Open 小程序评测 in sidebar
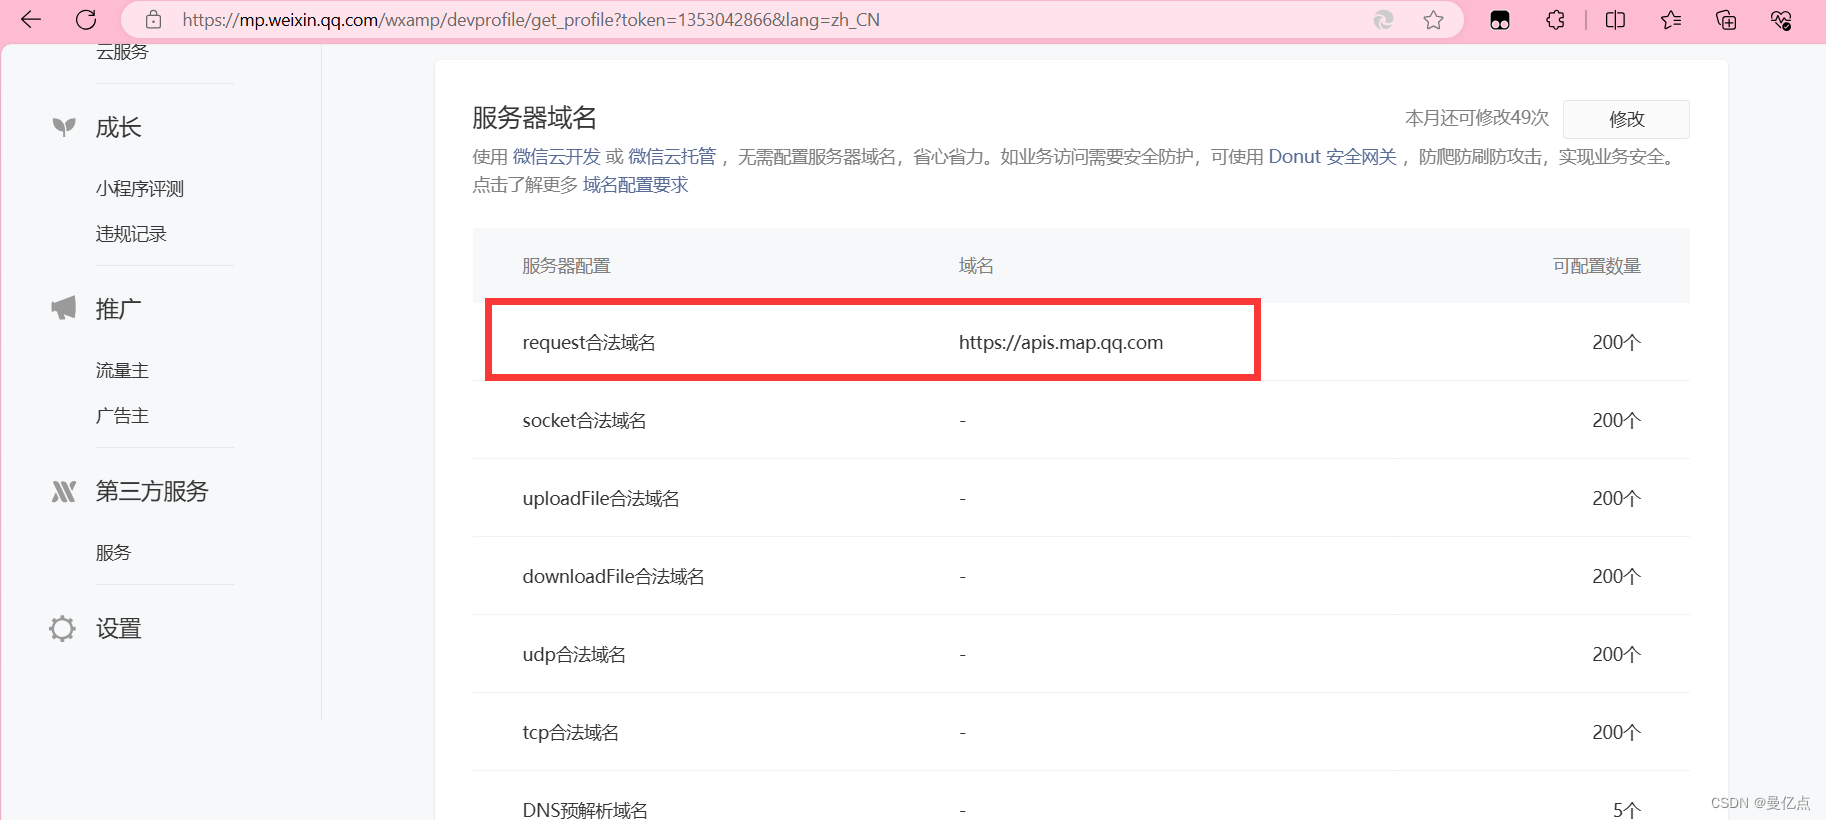The width and height of the screenshot is (1826, 820). coord(140,189)
